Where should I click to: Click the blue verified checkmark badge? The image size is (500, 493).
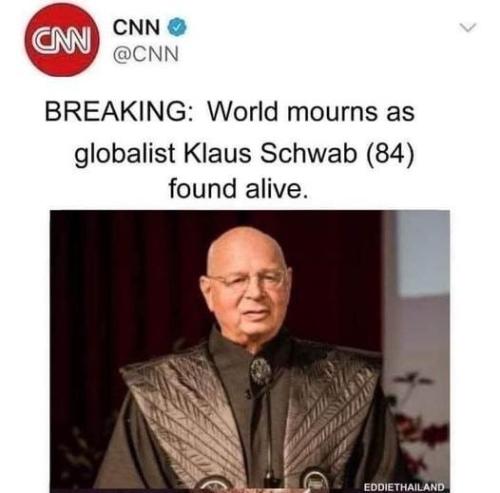tap(176, 27)
